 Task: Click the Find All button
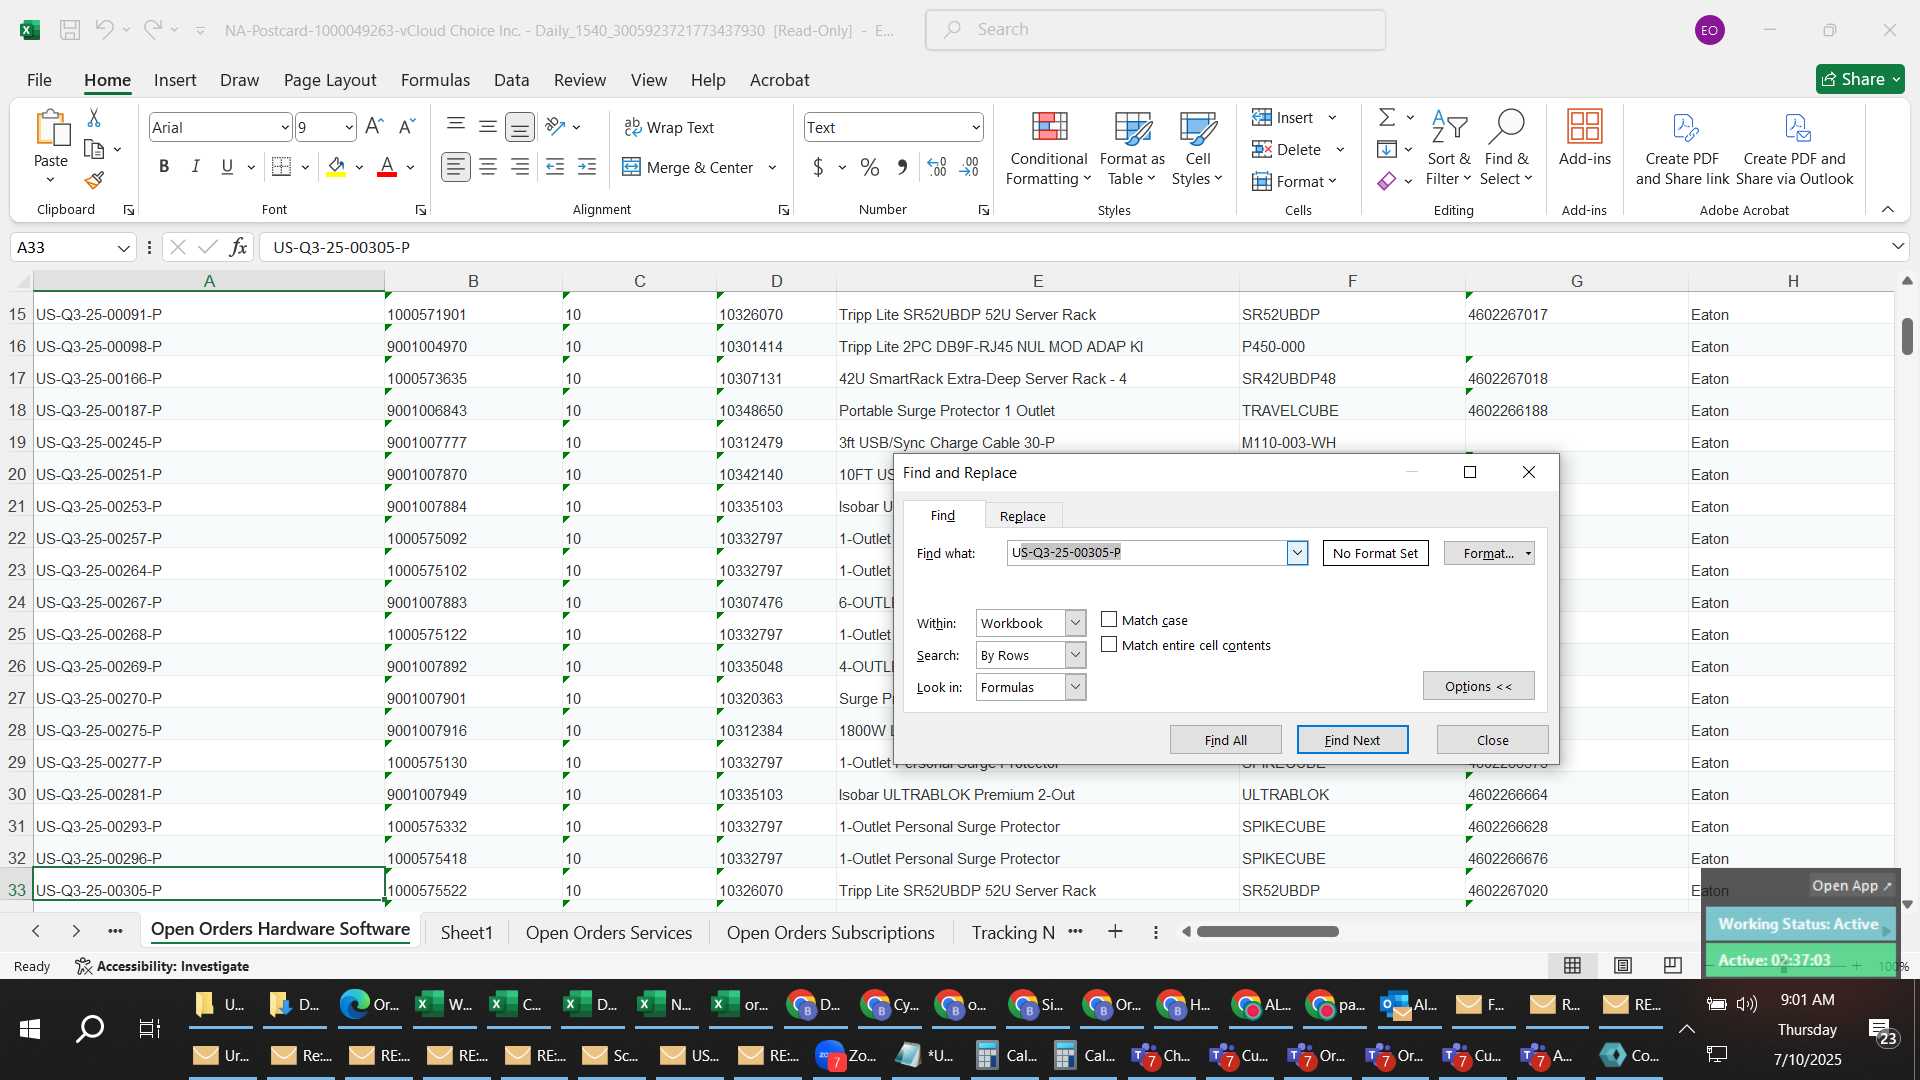[1225, 740]
